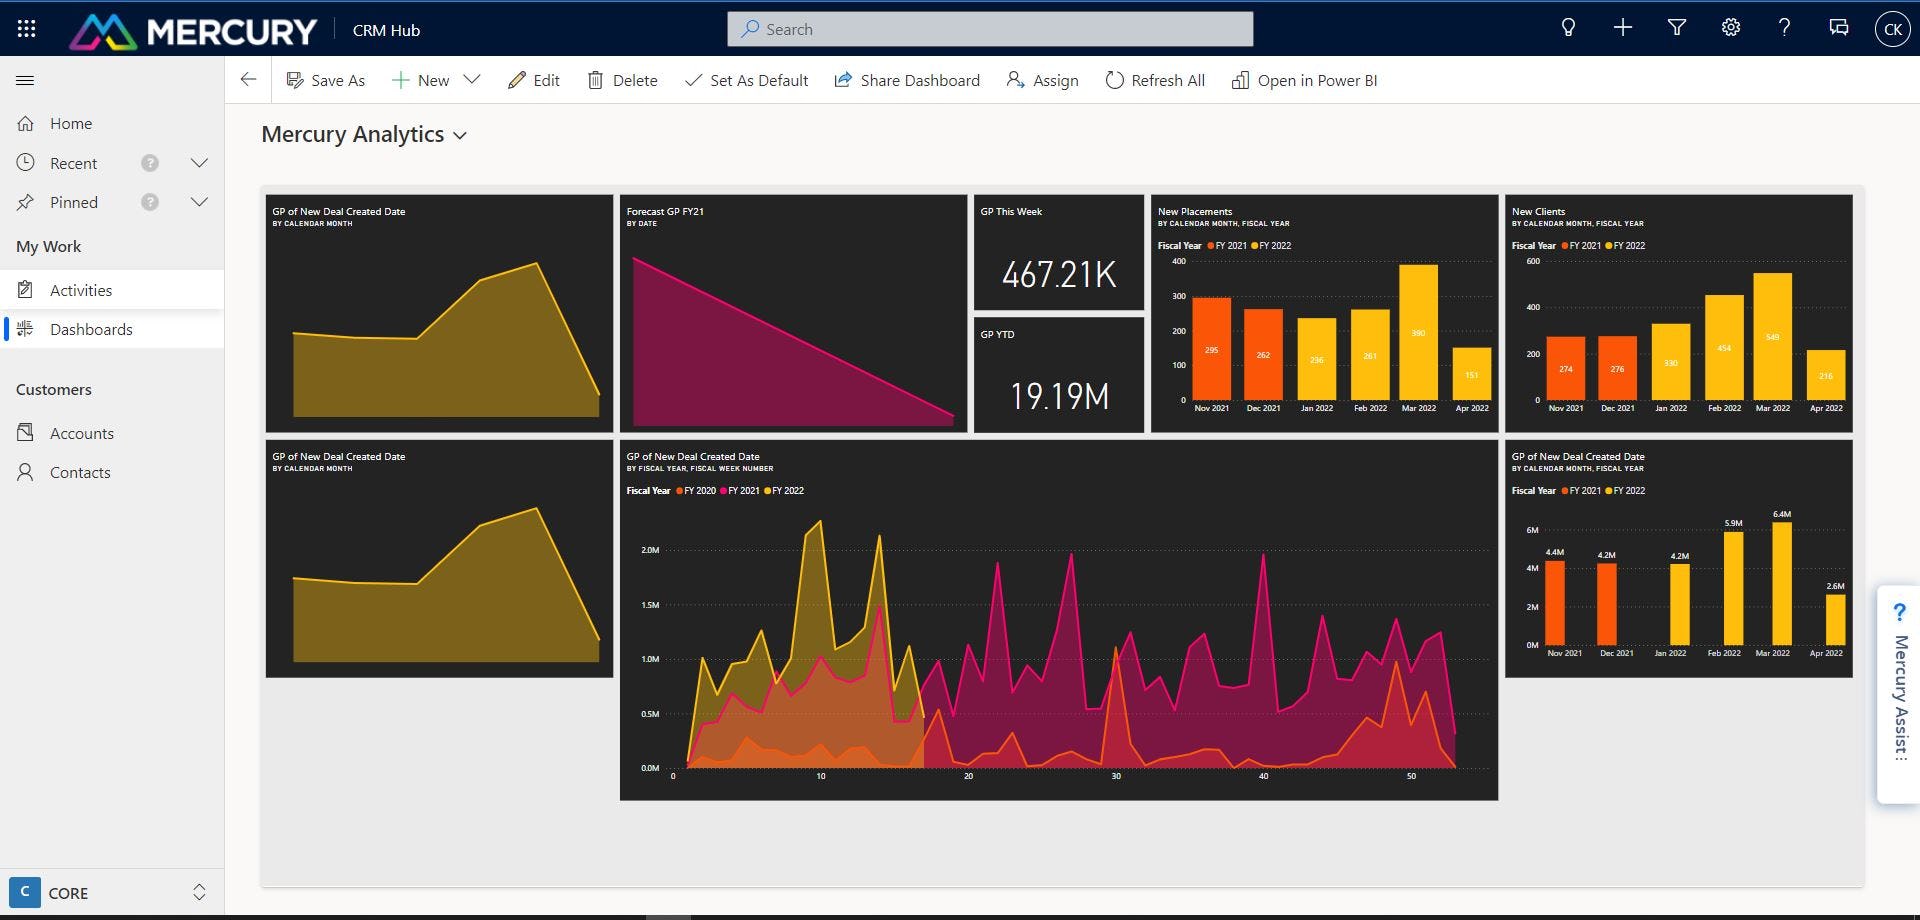Screen dimensions: 1920x920
Task: Click Set As Default
Action: pos(746,80)
